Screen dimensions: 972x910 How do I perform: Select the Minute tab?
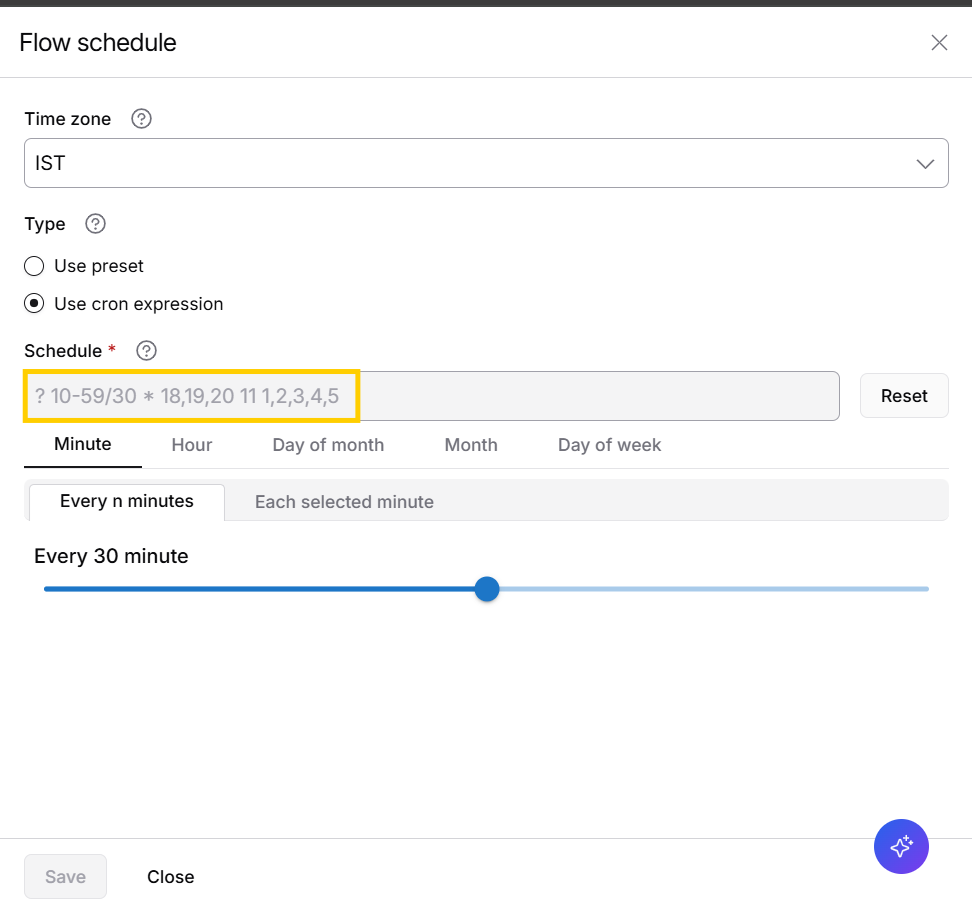[83, 444]
